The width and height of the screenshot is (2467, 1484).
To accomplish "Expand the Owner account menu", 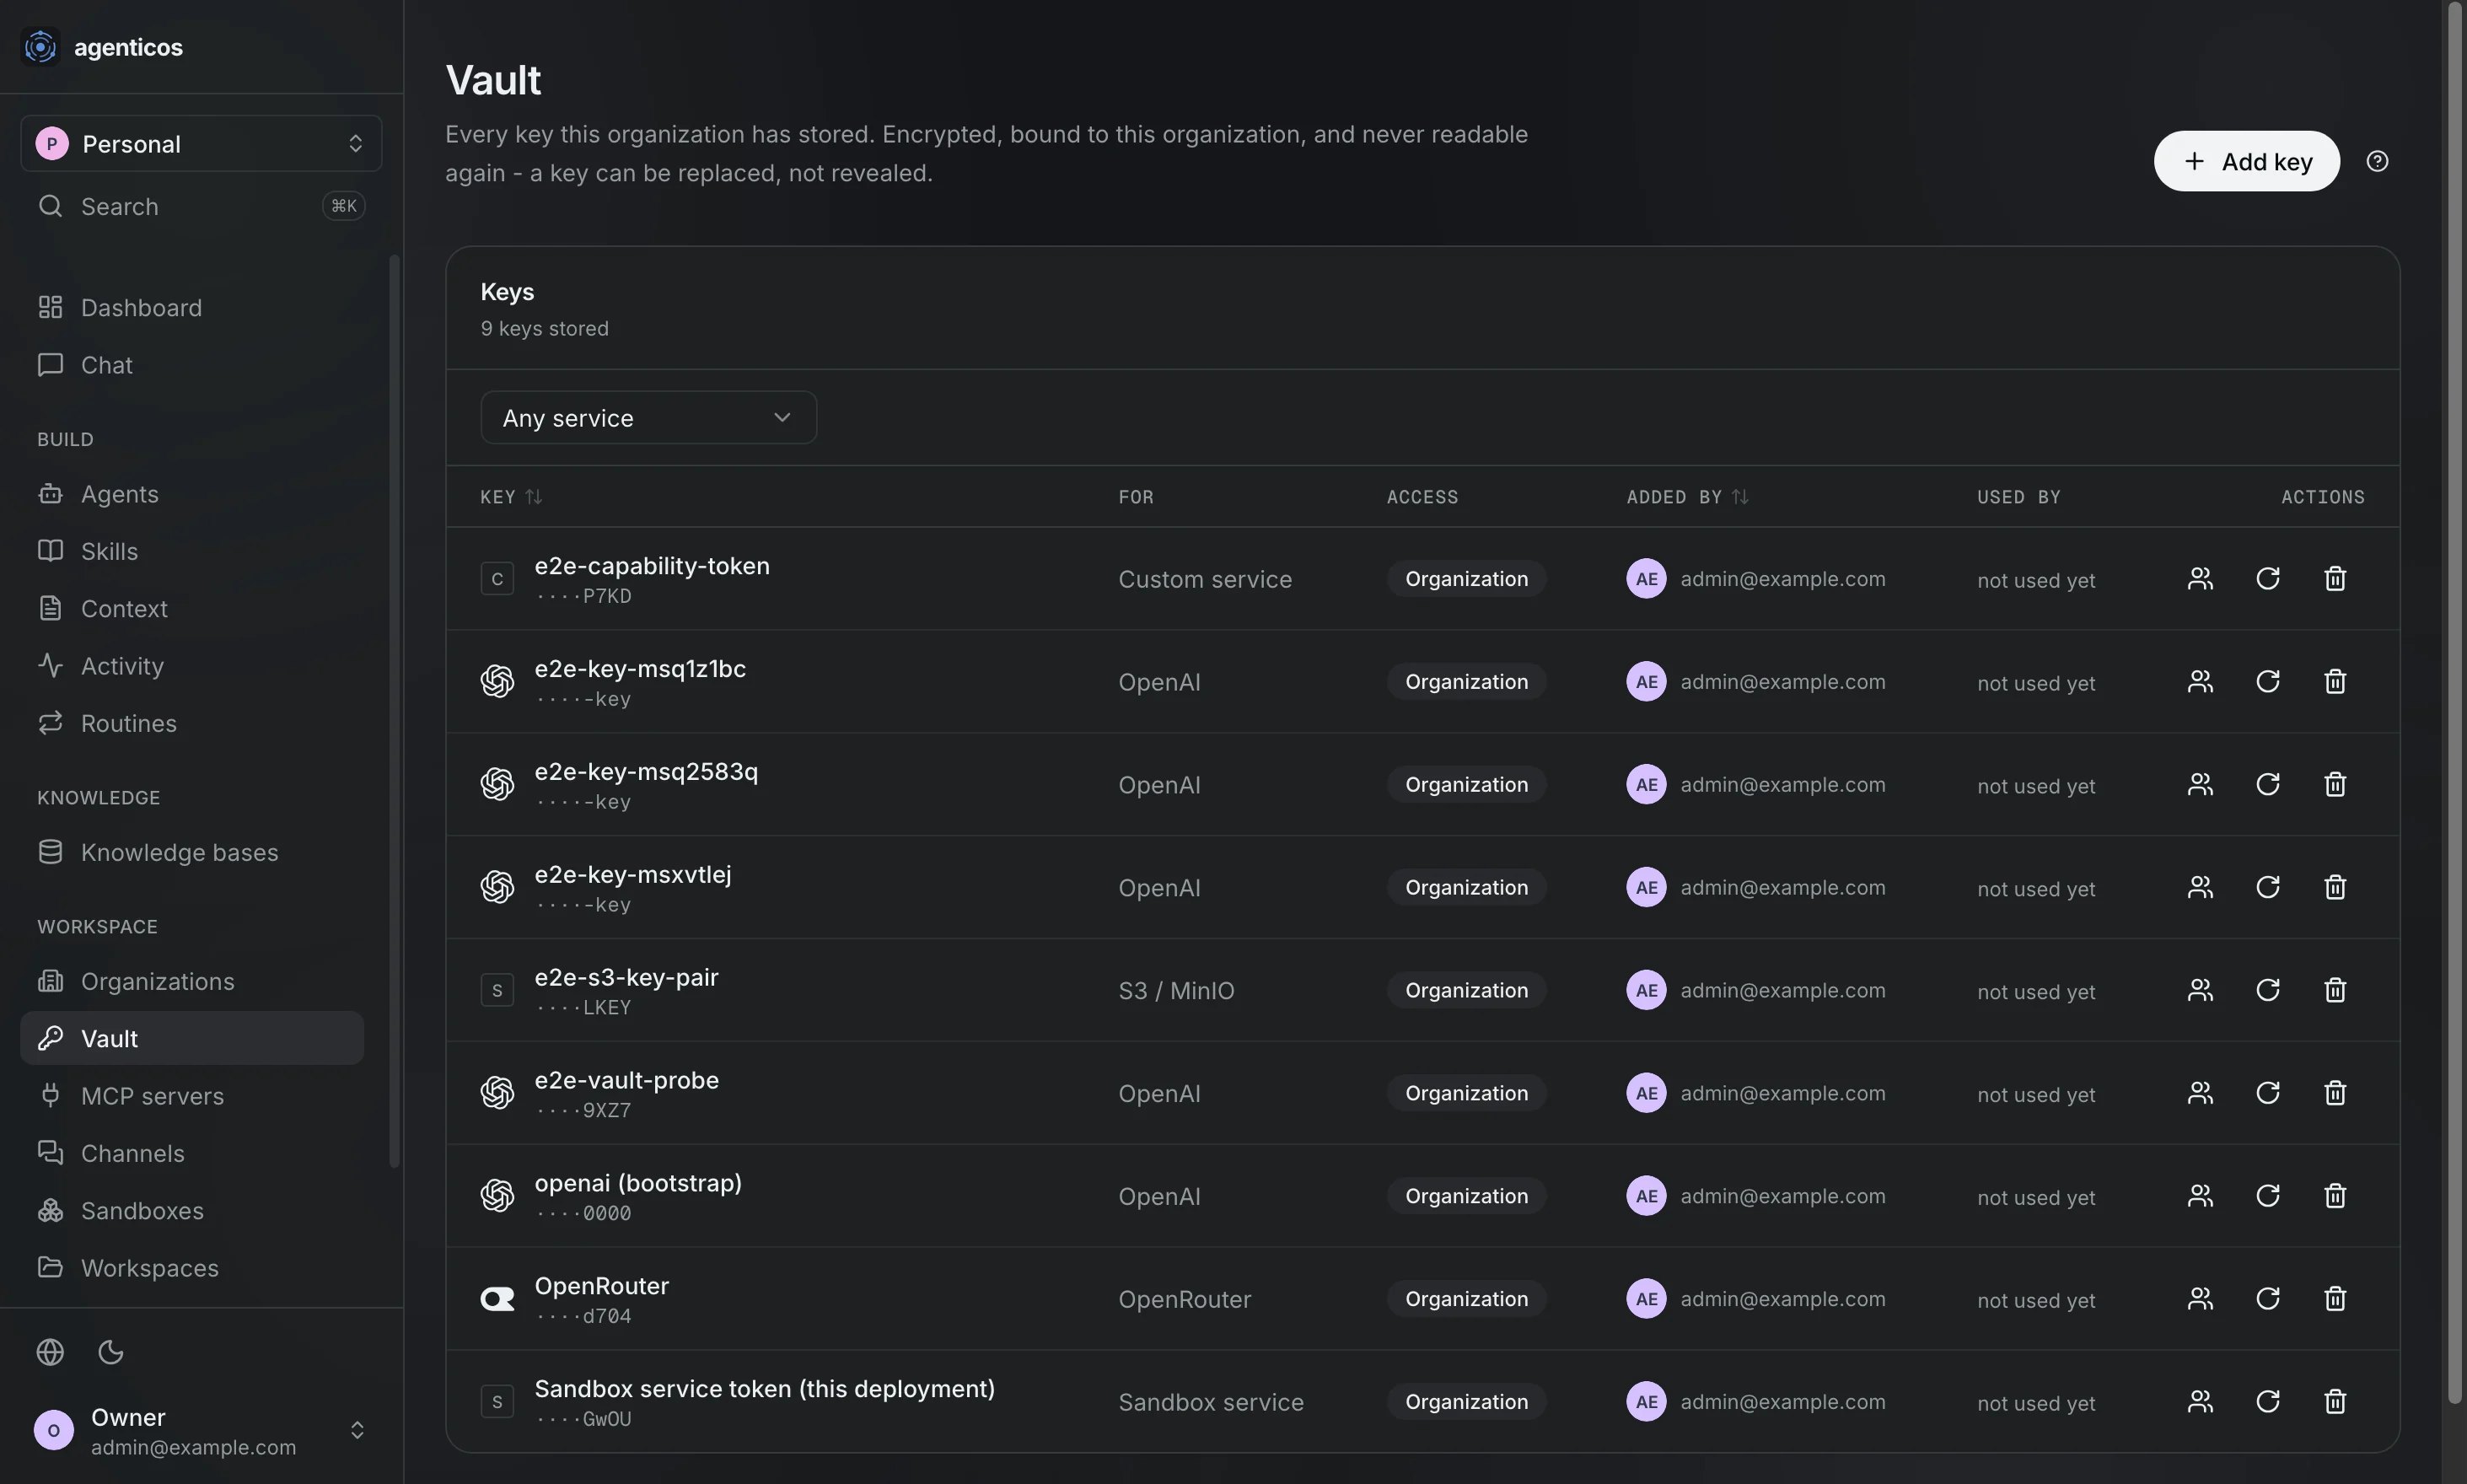I will click(x=201, y=1431).
